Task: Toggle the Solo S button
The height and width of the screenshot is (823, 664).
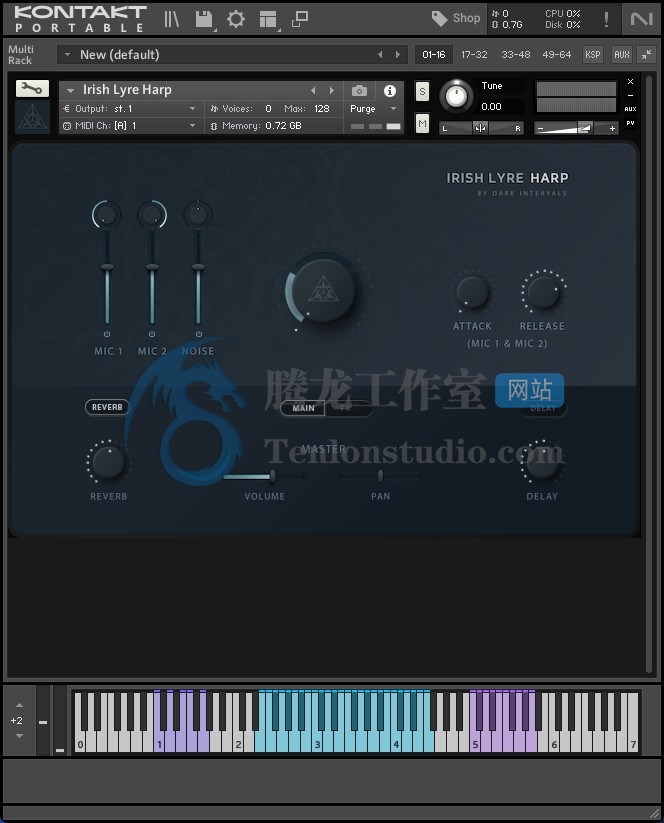Action: tap(422, 91)
